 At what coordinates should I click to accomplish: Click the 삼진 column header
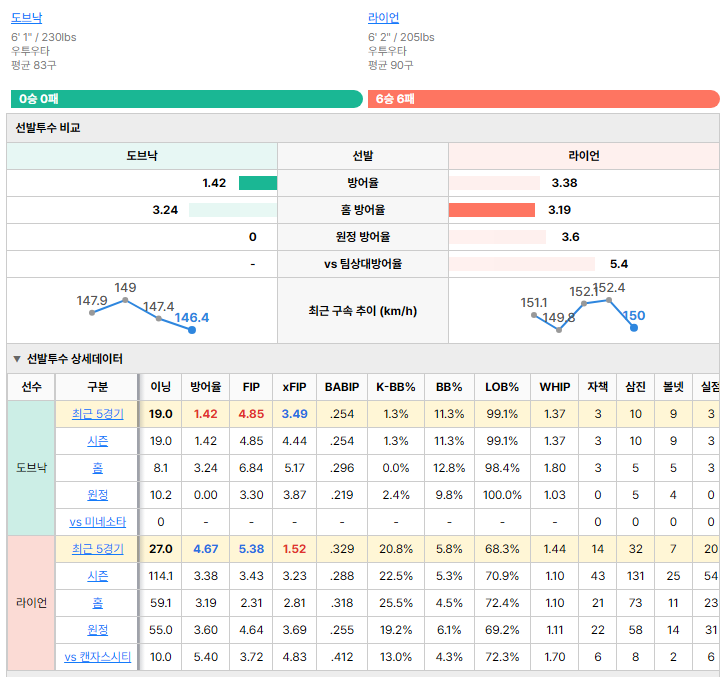point(635,387)
